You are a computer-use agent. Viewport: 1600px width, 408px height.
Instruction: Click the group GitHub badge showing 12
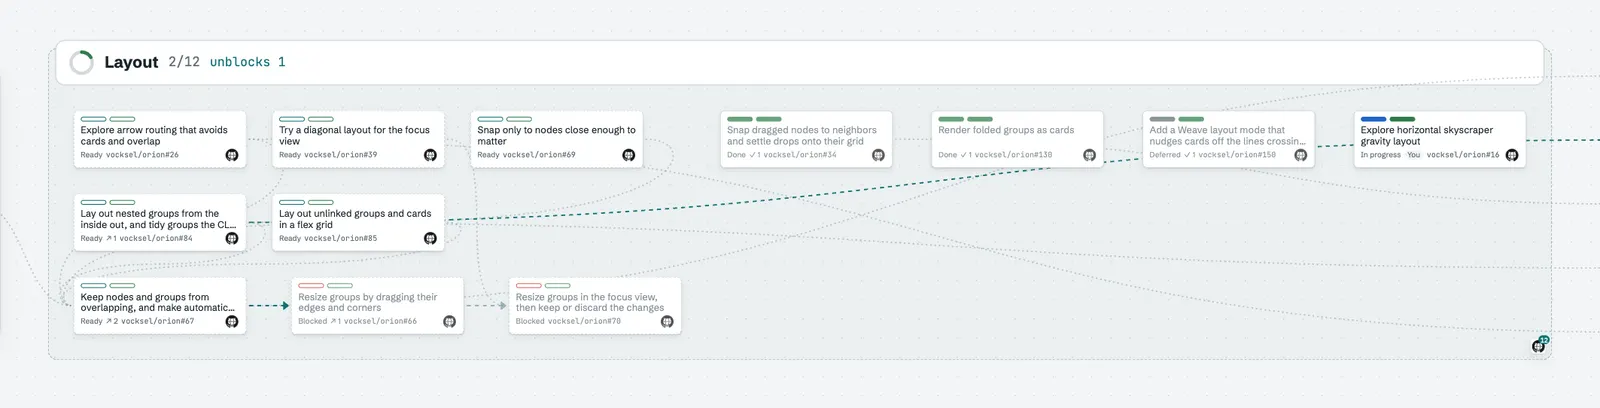tap(1539, 345)
